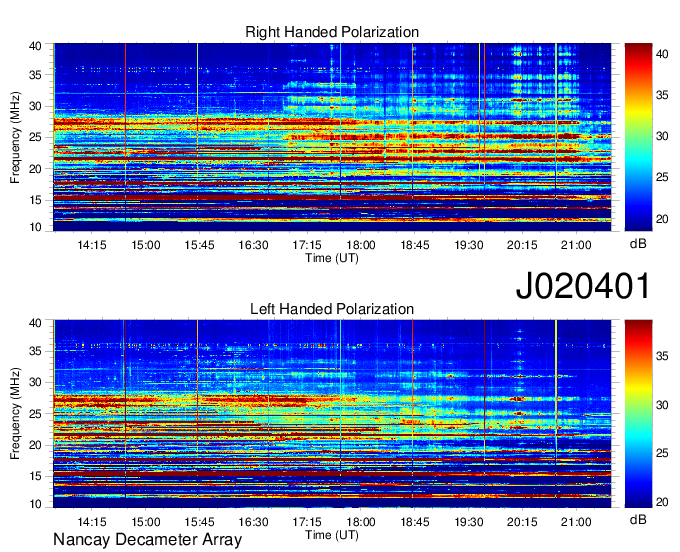Click "16:30" time tick under Left Handed plot

[x=253, y=522]
